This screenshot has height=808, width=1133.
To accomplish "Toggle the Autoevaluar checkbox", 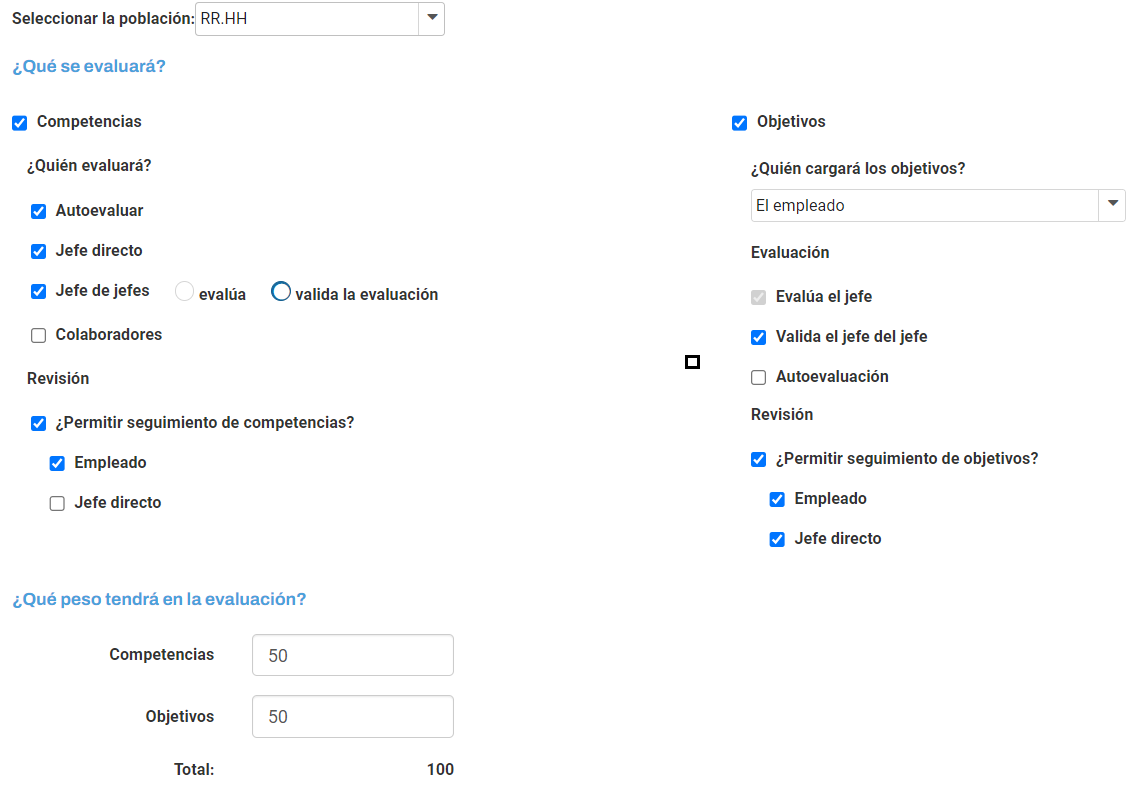I will [x=38, y=211].
